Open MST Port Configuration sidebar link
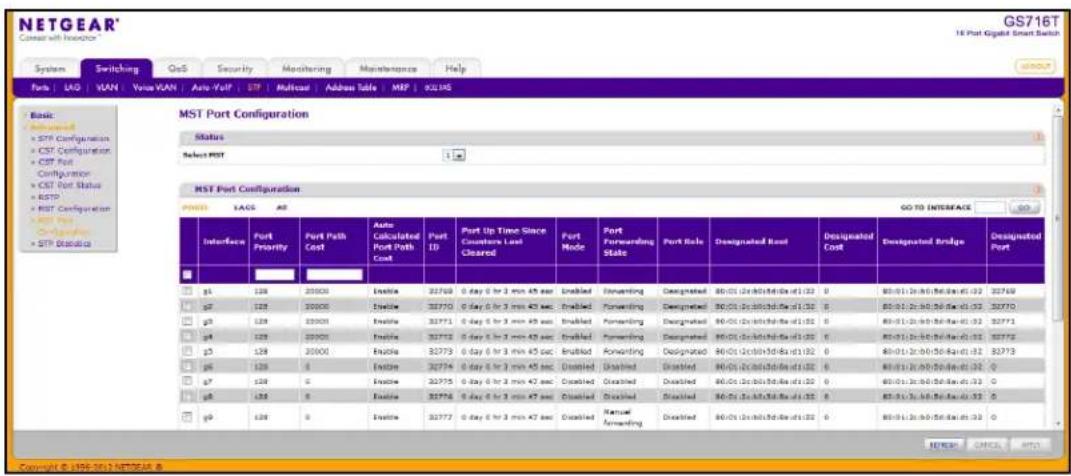 tap(64, 225)
